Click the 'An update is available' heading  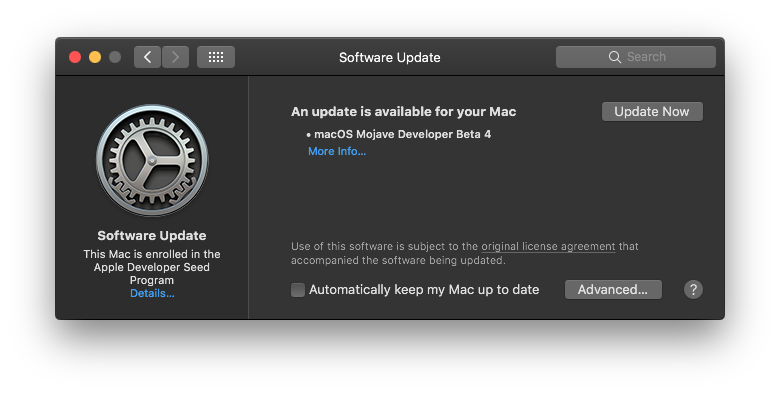point(403,111)
